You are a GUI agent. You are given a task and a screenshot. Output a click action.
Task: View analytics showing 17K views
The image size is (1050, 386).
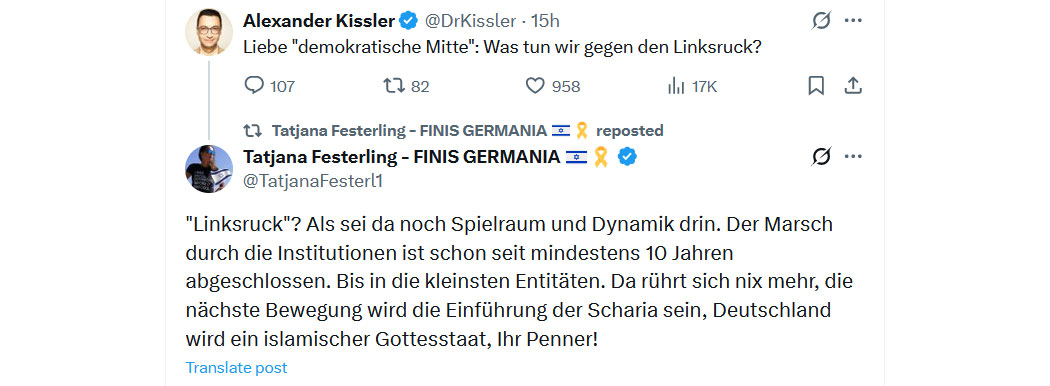(x=692, y=86)
